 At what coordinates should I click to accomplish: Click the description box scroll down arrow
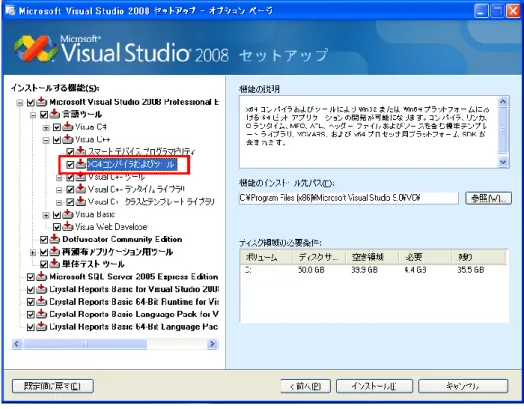[503, 162]
